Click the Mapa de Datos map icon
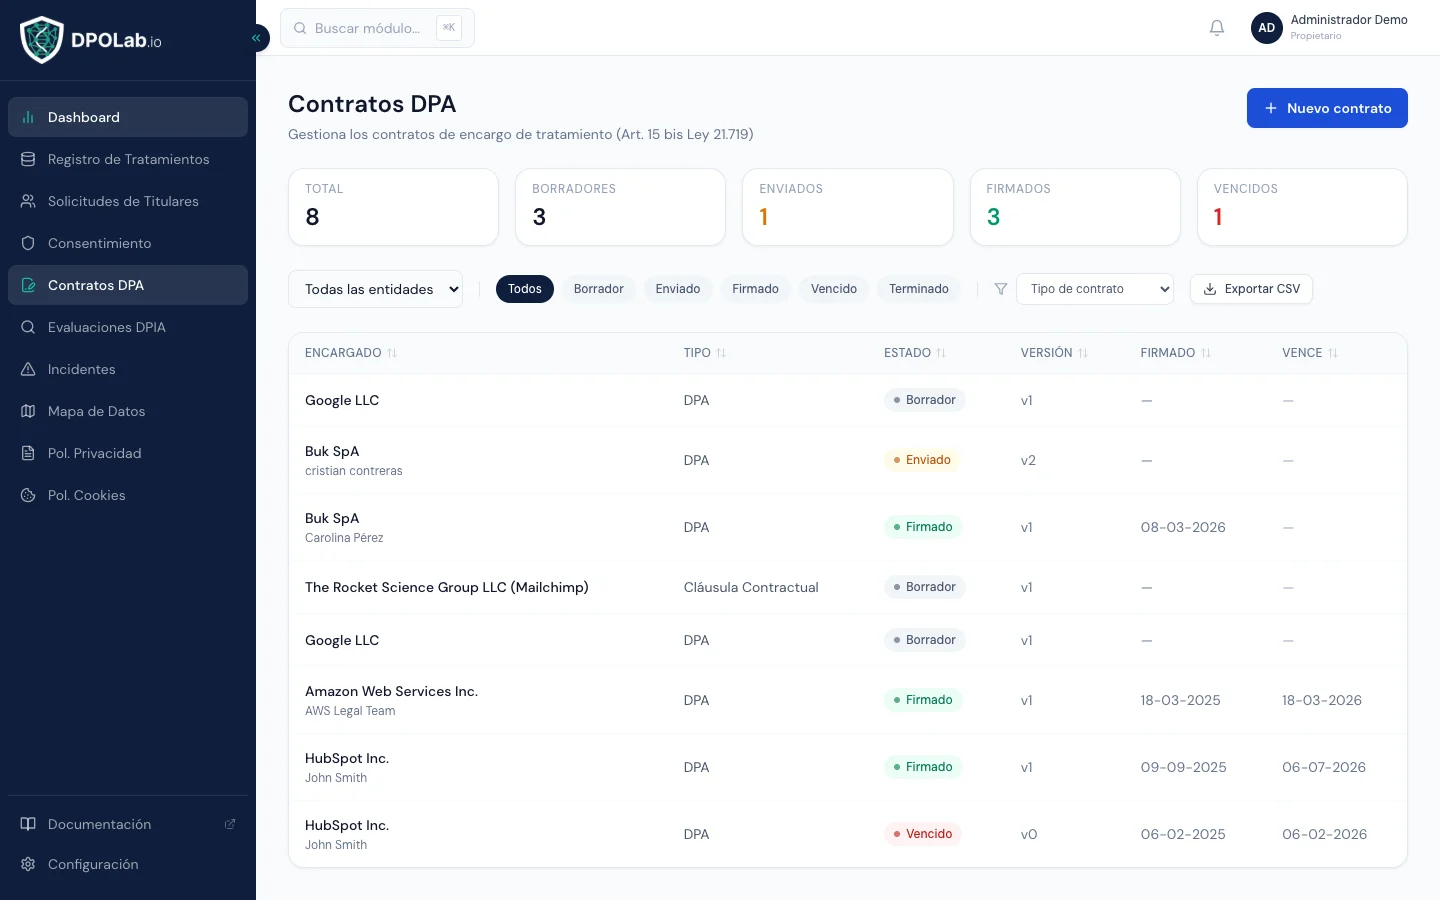 [x=28, y=411]
